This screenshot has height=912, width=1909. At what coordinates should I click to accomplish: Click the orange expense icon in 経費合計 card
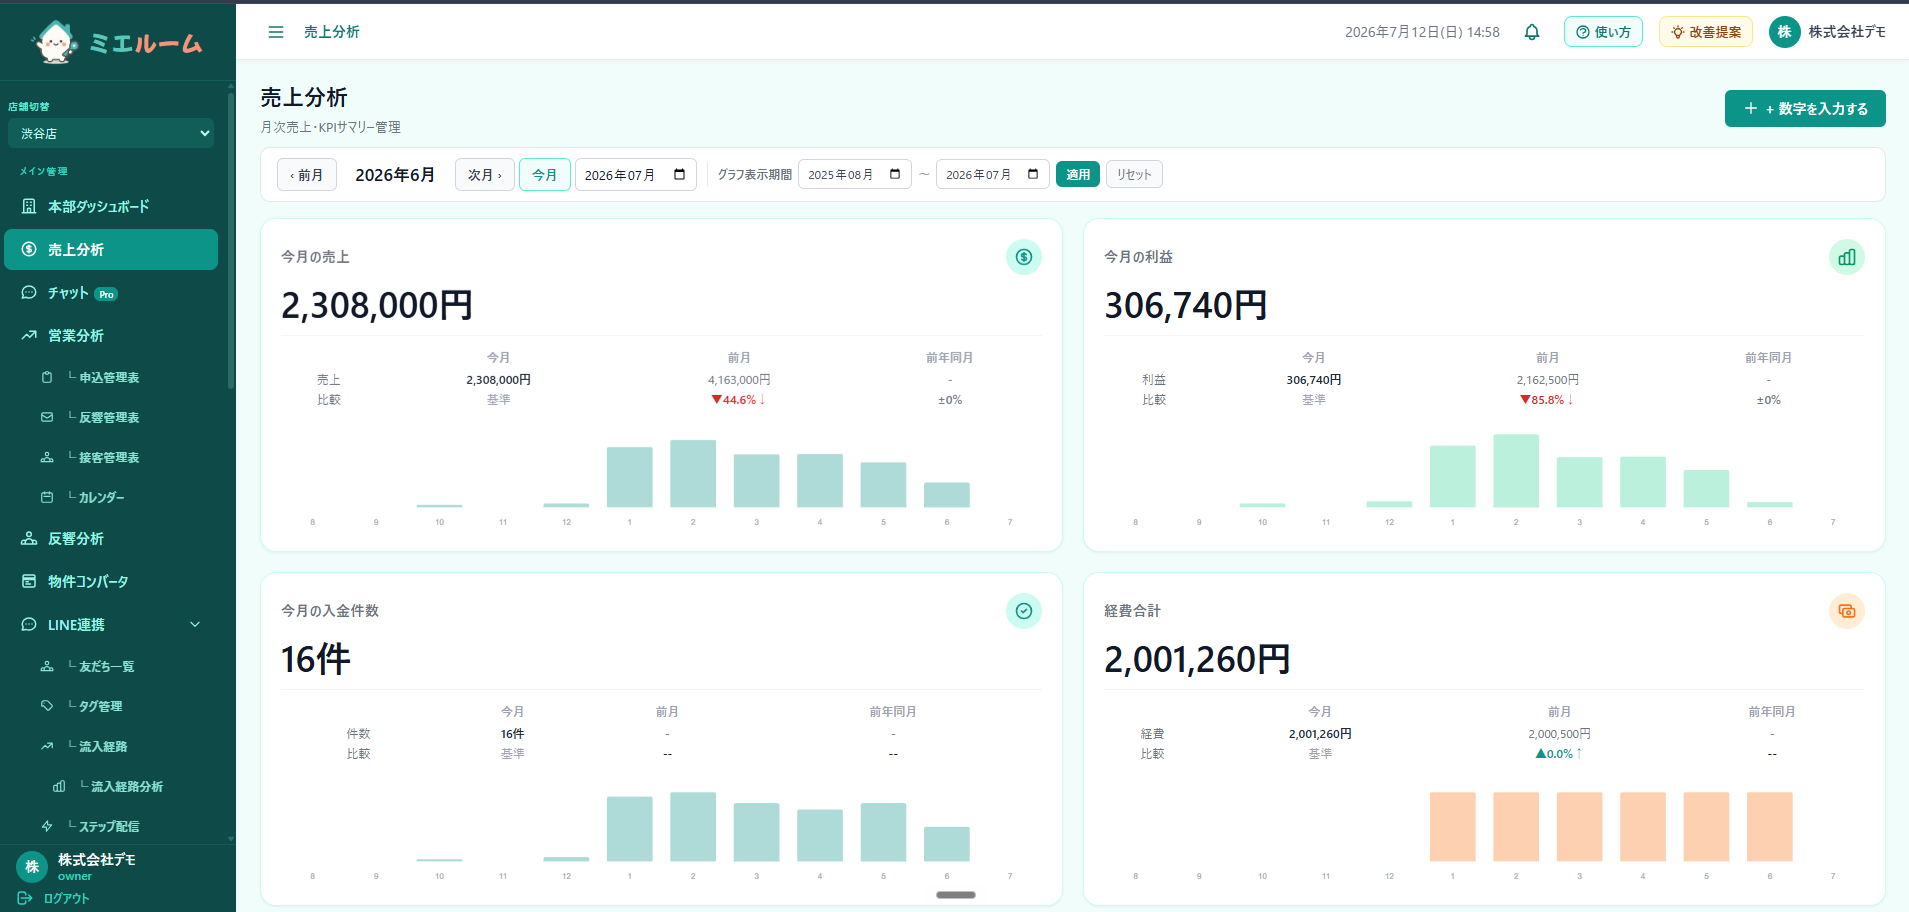point(1846,611)
